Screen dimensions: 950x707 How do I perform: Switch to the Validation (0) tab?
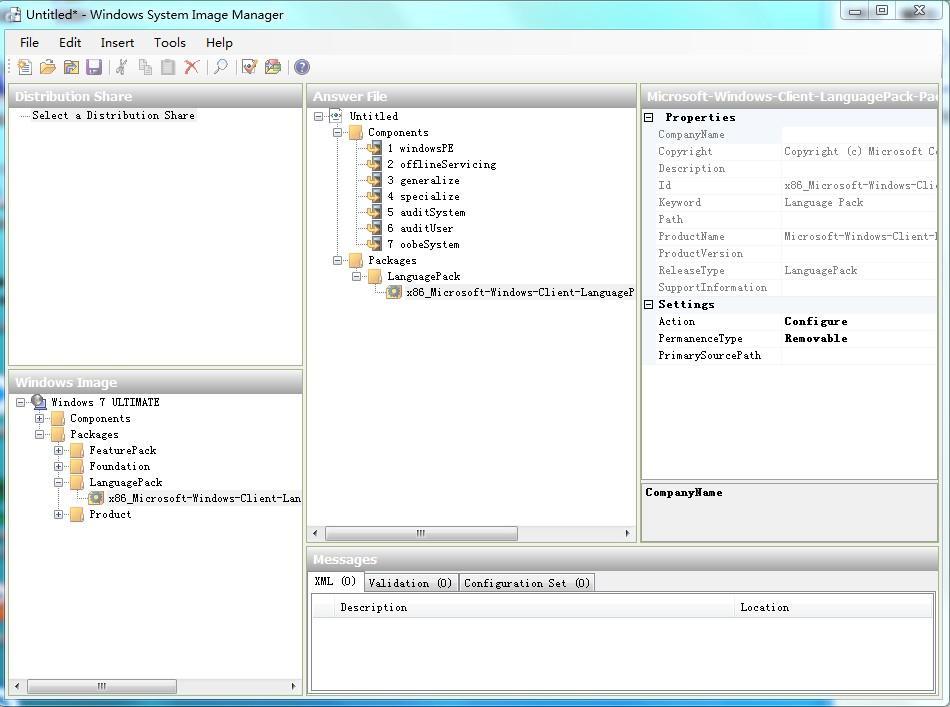pos(410,583)
